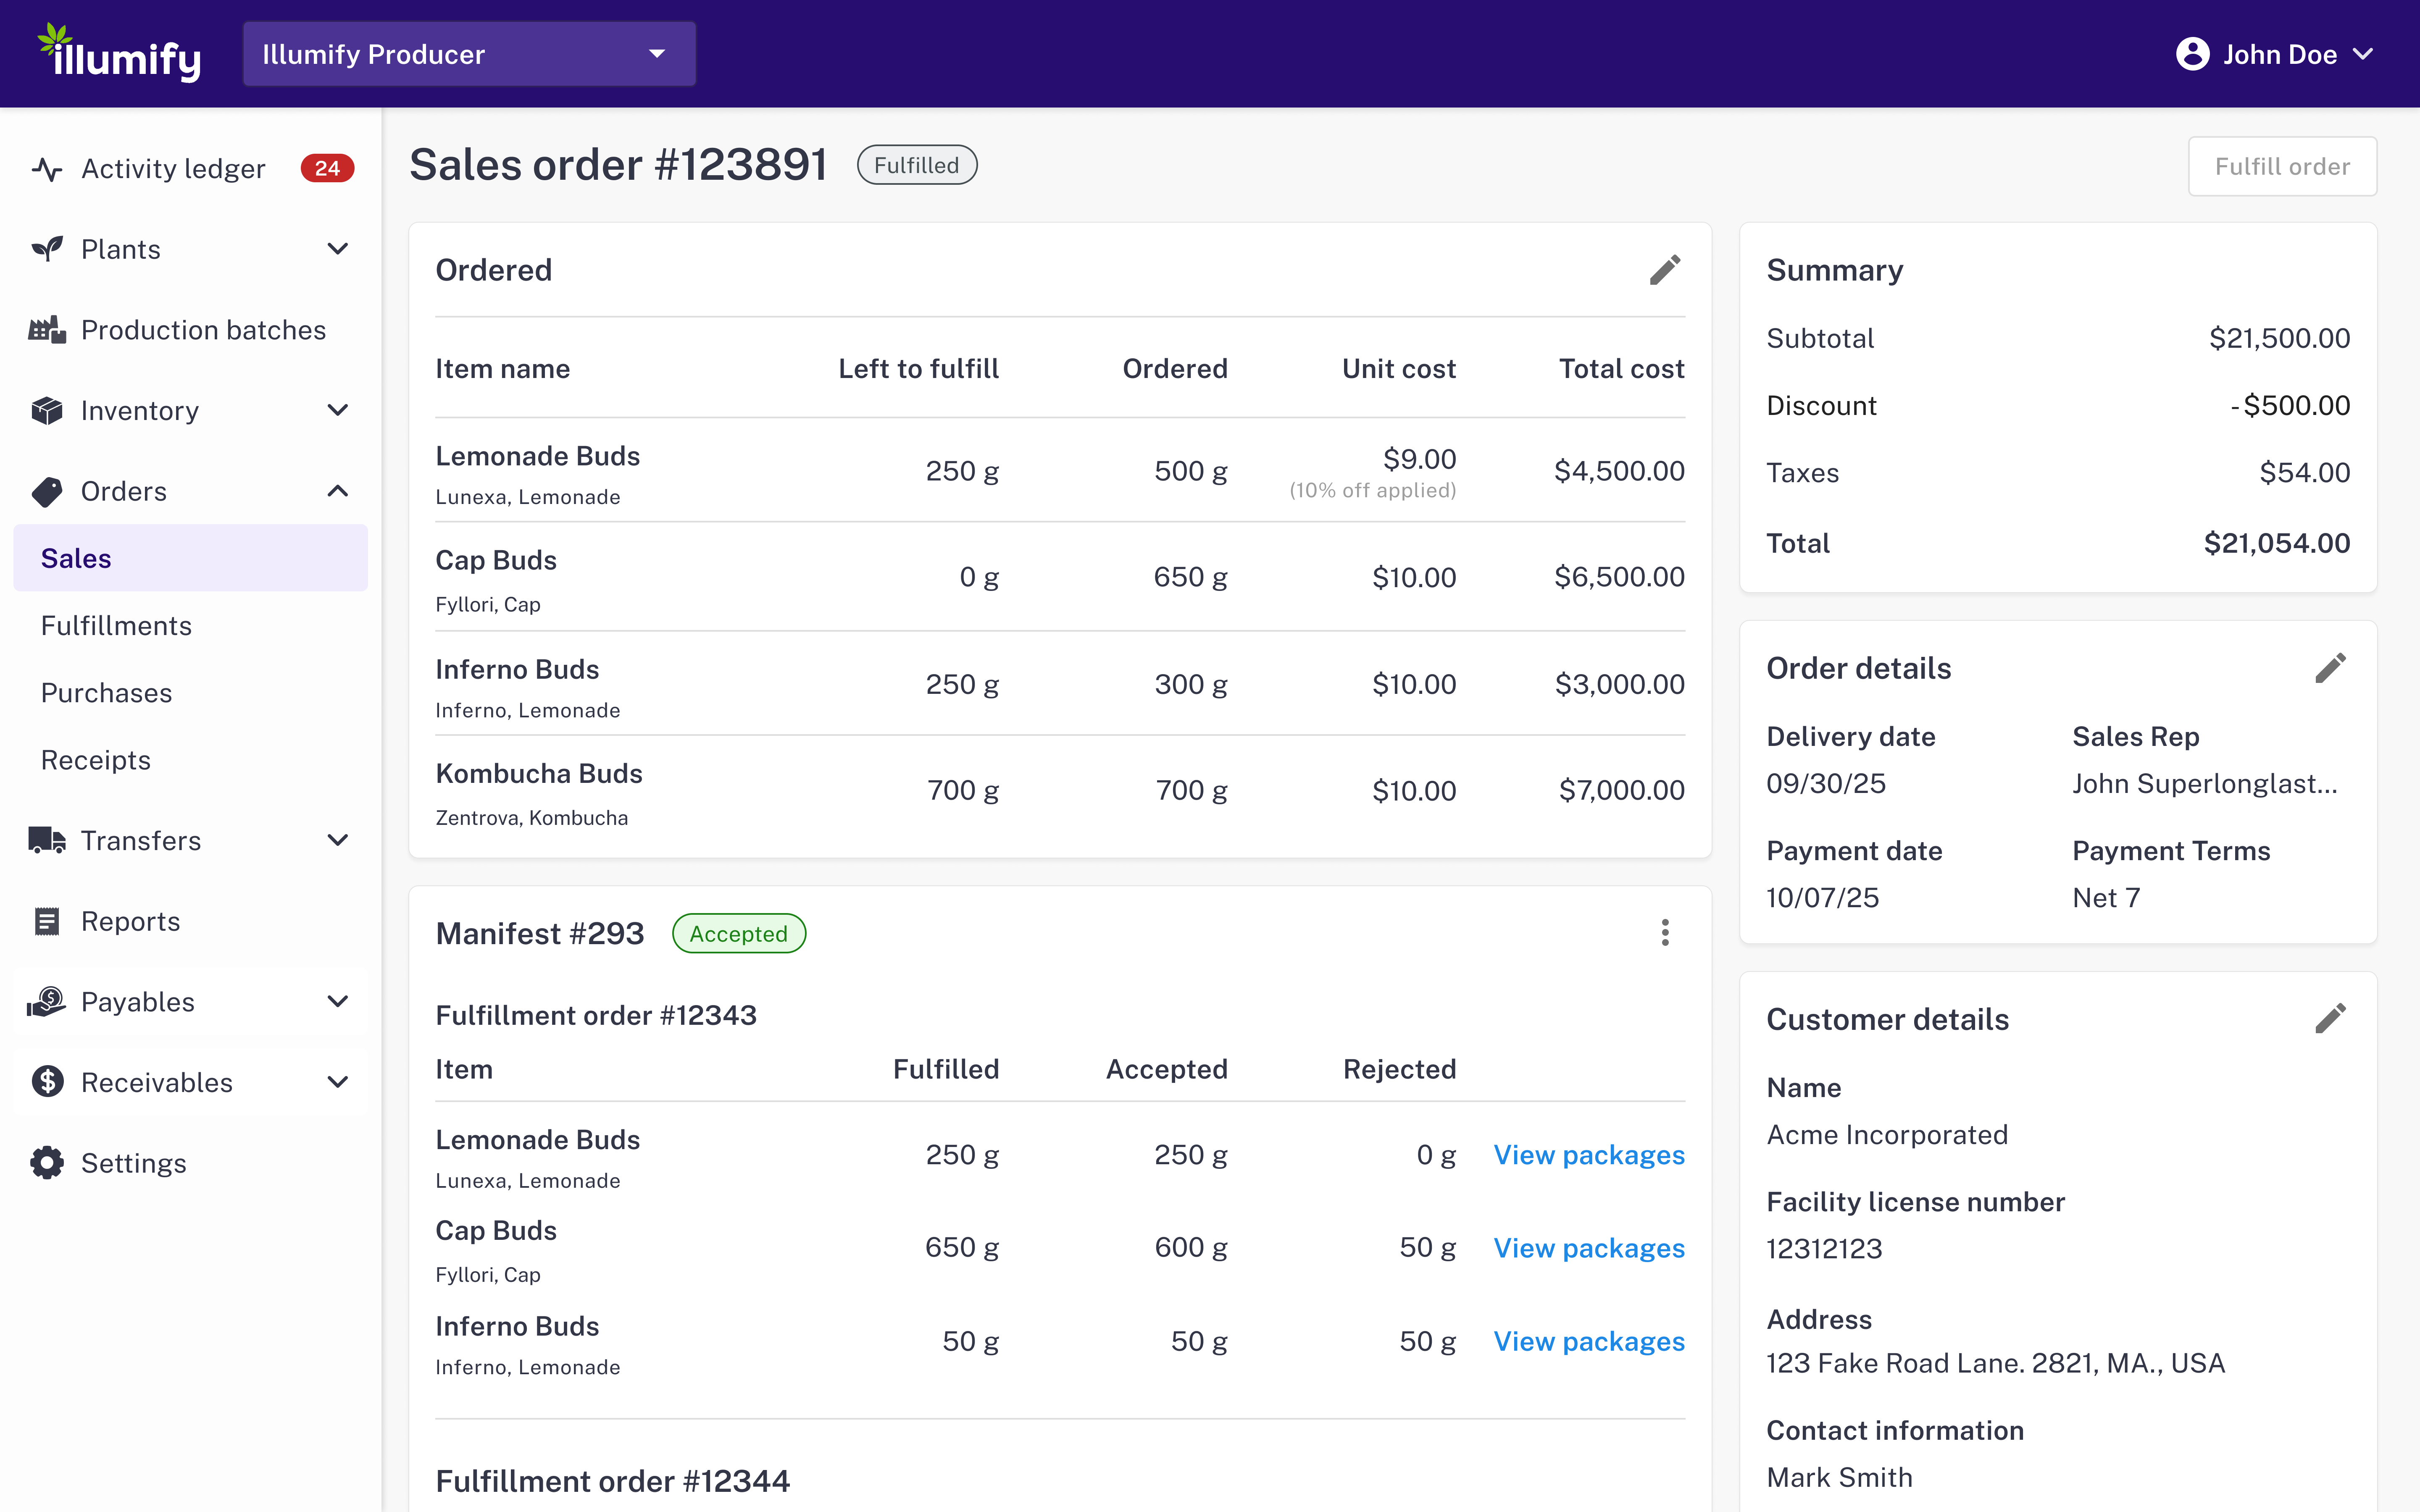This screenshot has height=1512, width=2420.
Task: Collapse the Orders menu chevron
Action: click(338, 491)
